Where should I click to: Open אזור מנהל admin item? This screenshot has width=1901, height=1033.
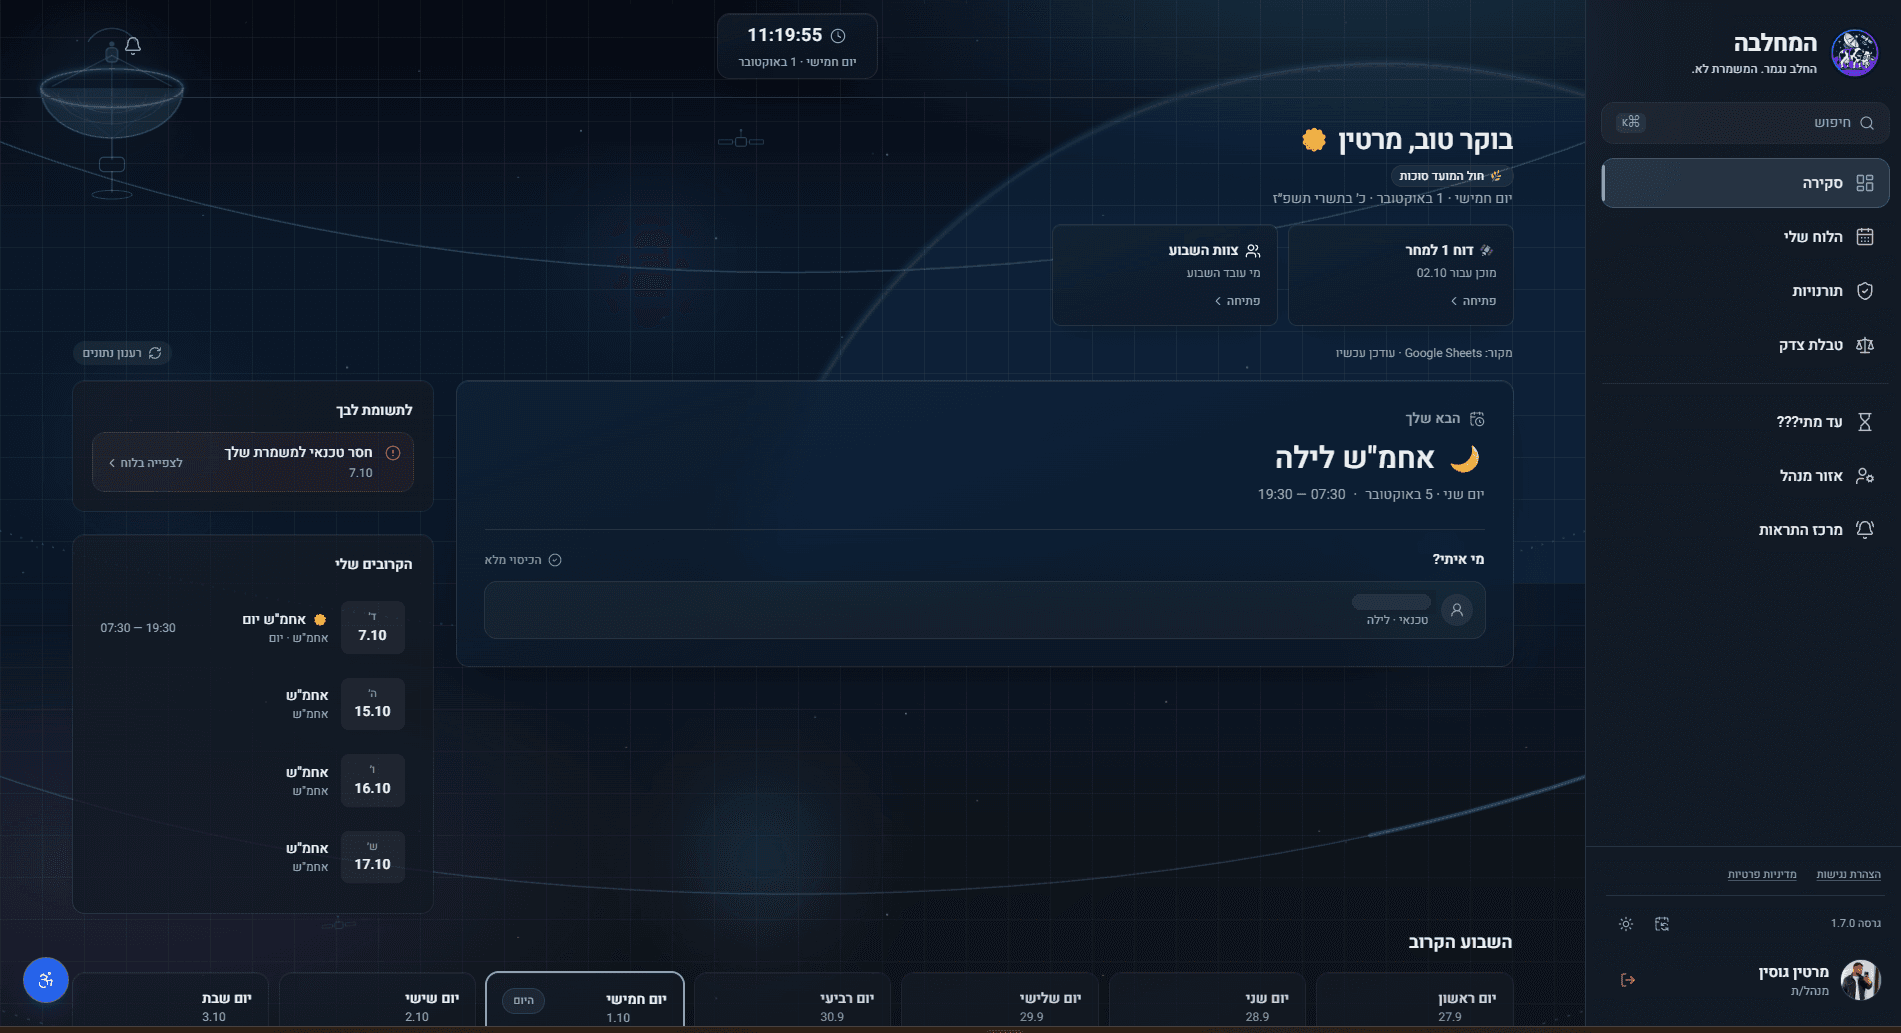point(1745,476)
